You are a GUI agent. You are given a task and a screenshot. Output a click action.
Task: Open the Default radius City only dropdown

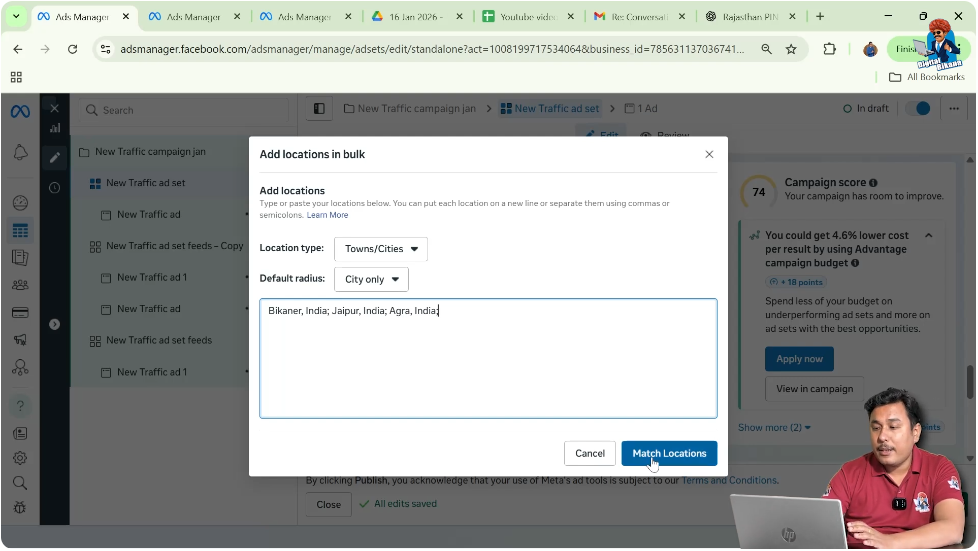pos(371,280)
